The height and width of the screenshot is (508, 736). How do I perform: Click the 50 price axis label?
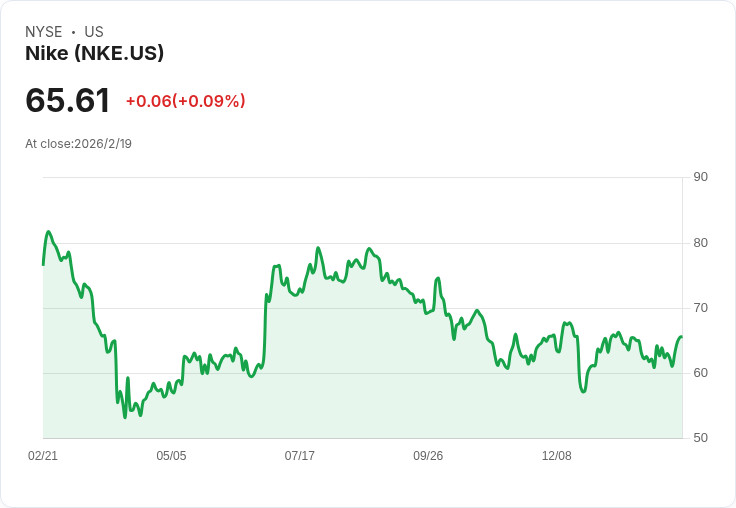701,438
